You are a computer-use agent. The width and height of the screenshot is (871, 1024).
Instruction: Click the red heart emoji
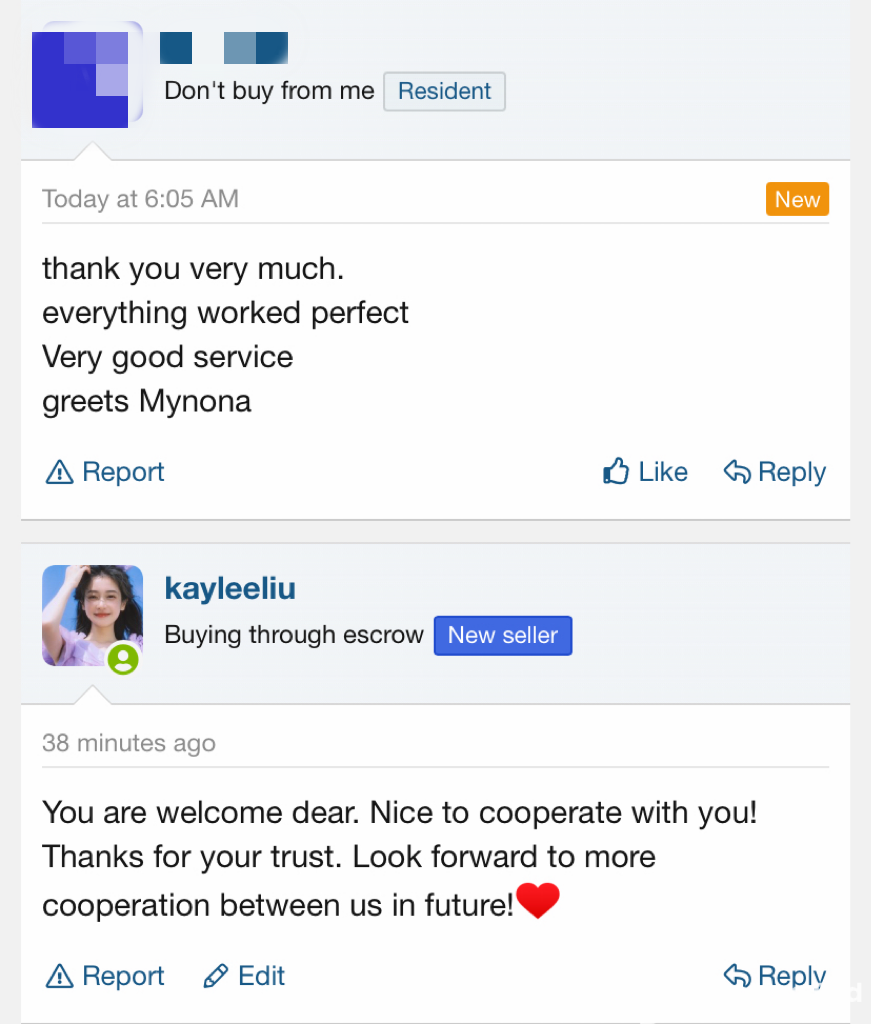pos(538,902)
